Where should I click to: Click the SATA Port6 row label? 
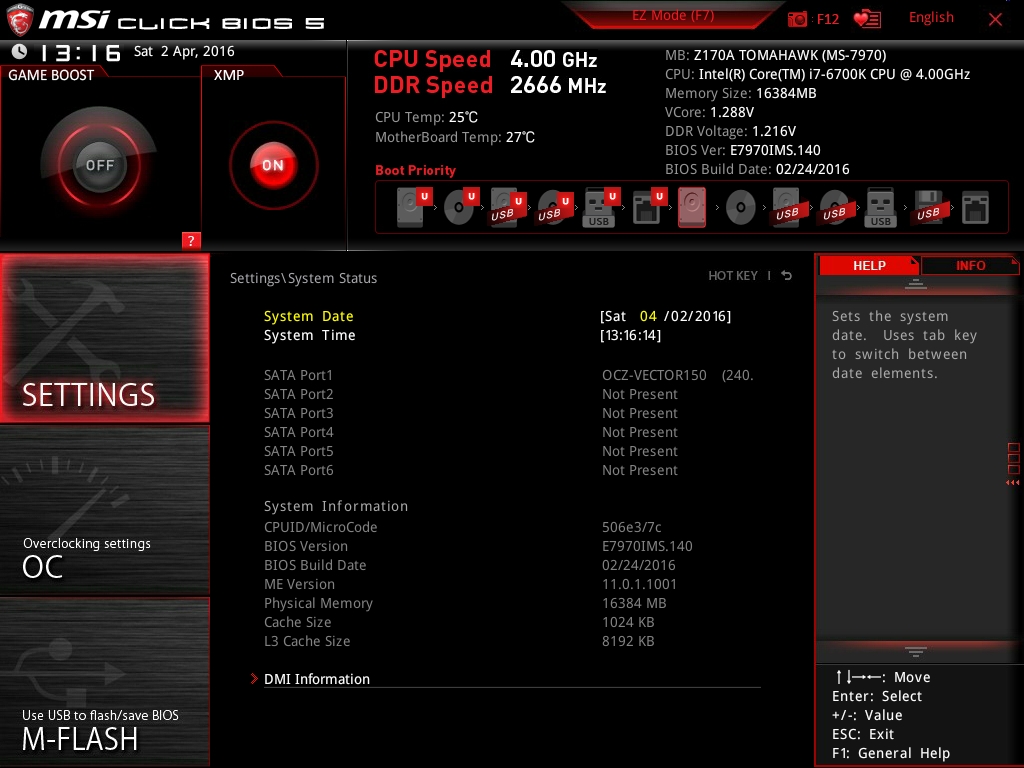[x=298, y=470]
